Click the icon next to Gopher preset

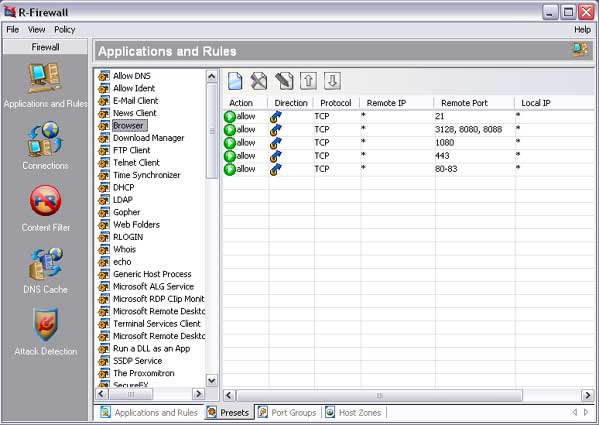tap(104, 212)
